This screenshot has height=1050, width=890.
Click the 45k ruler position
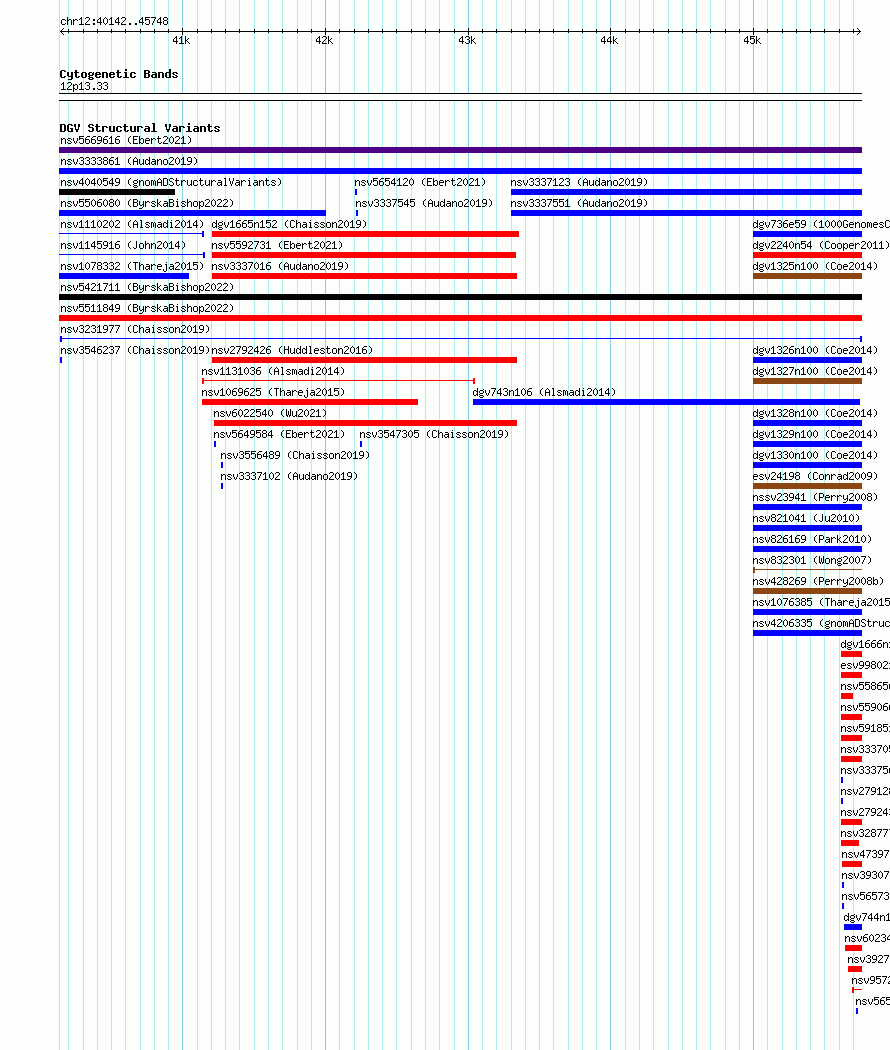click(752, 40)
